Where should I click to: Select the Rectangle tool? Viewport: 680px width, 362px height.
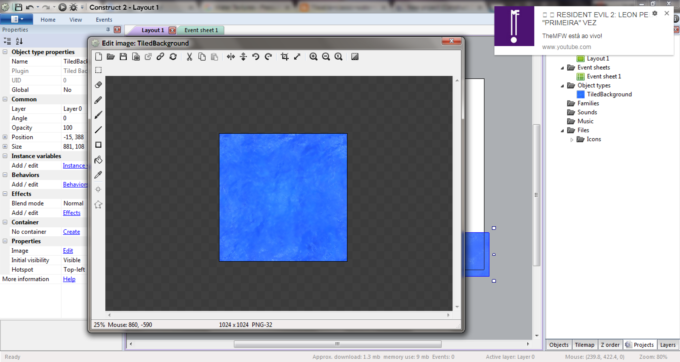(98, 145)
